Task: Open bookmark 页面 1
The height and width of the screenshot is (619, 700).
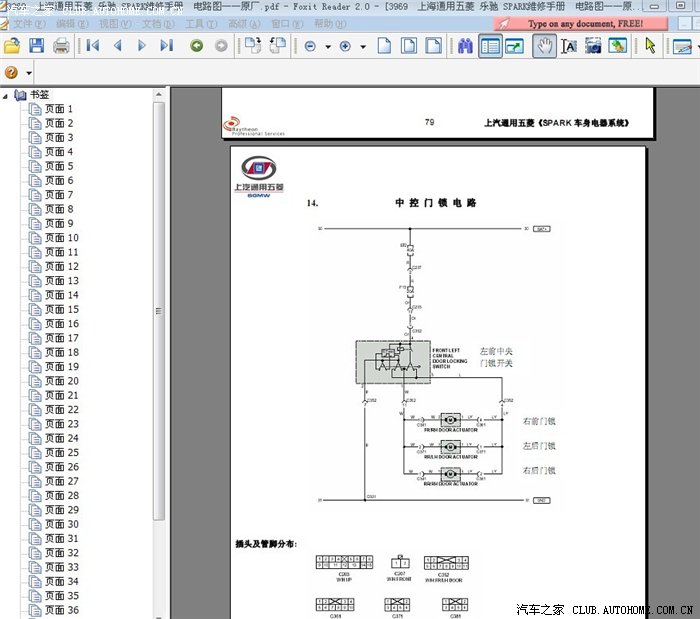Action: click(58, 109)
